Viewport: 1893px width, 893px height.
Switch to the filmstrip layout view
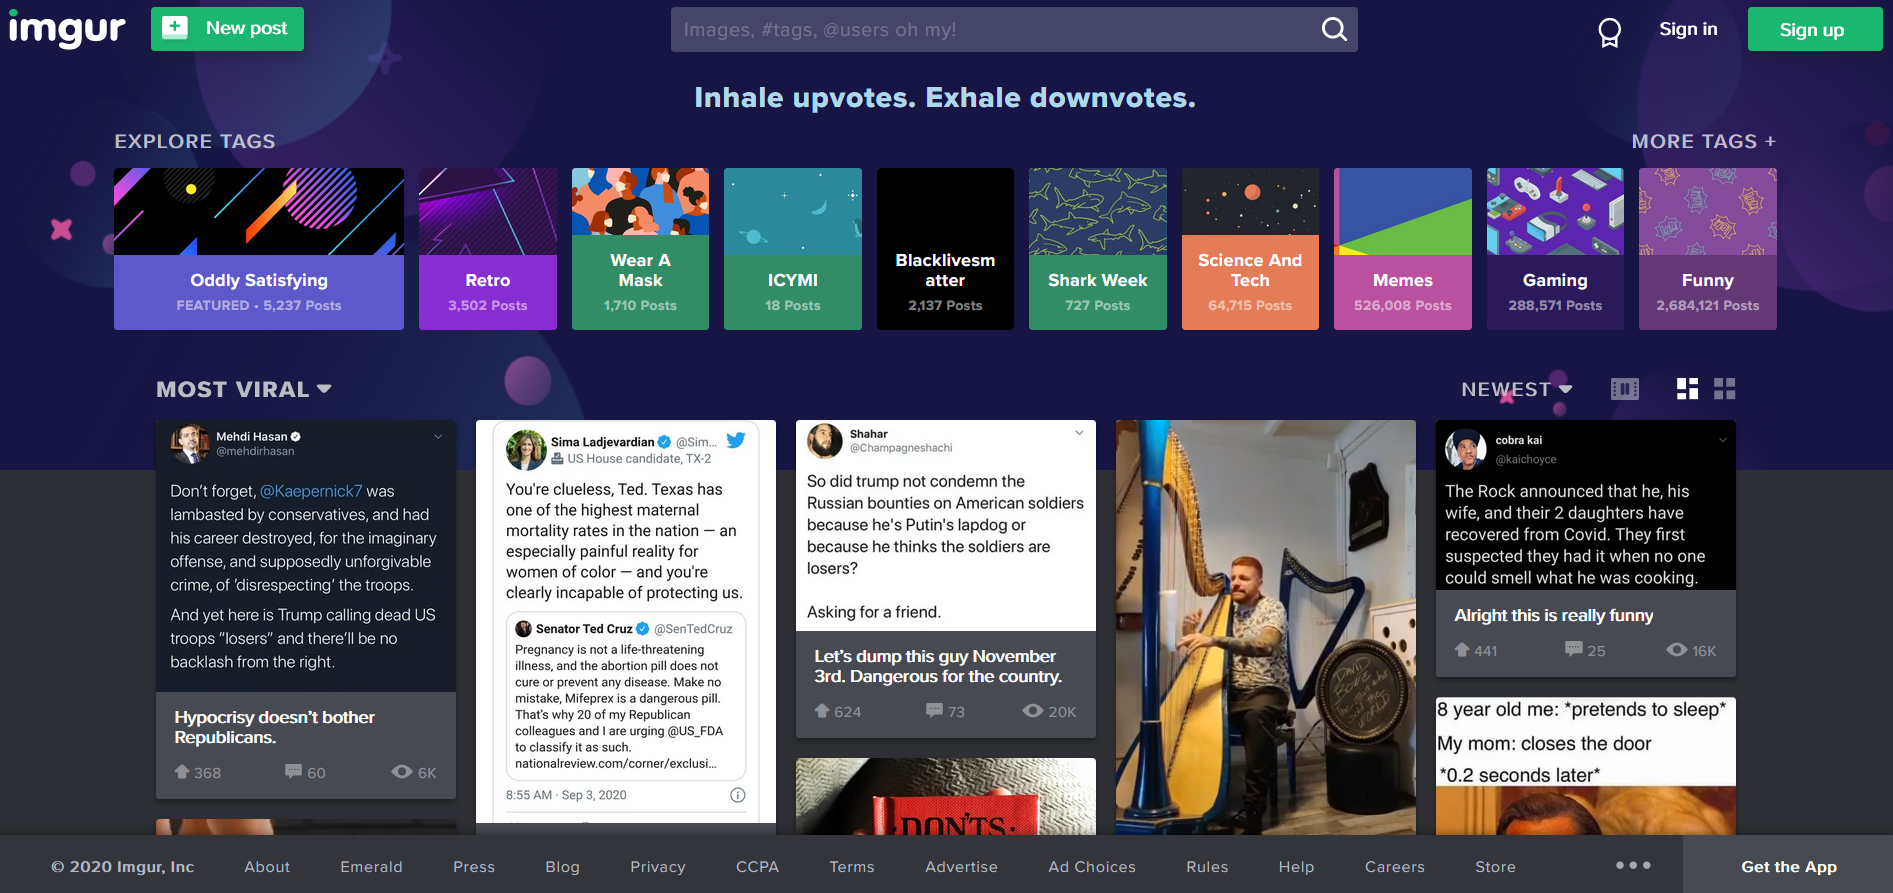pos(1625,389)
